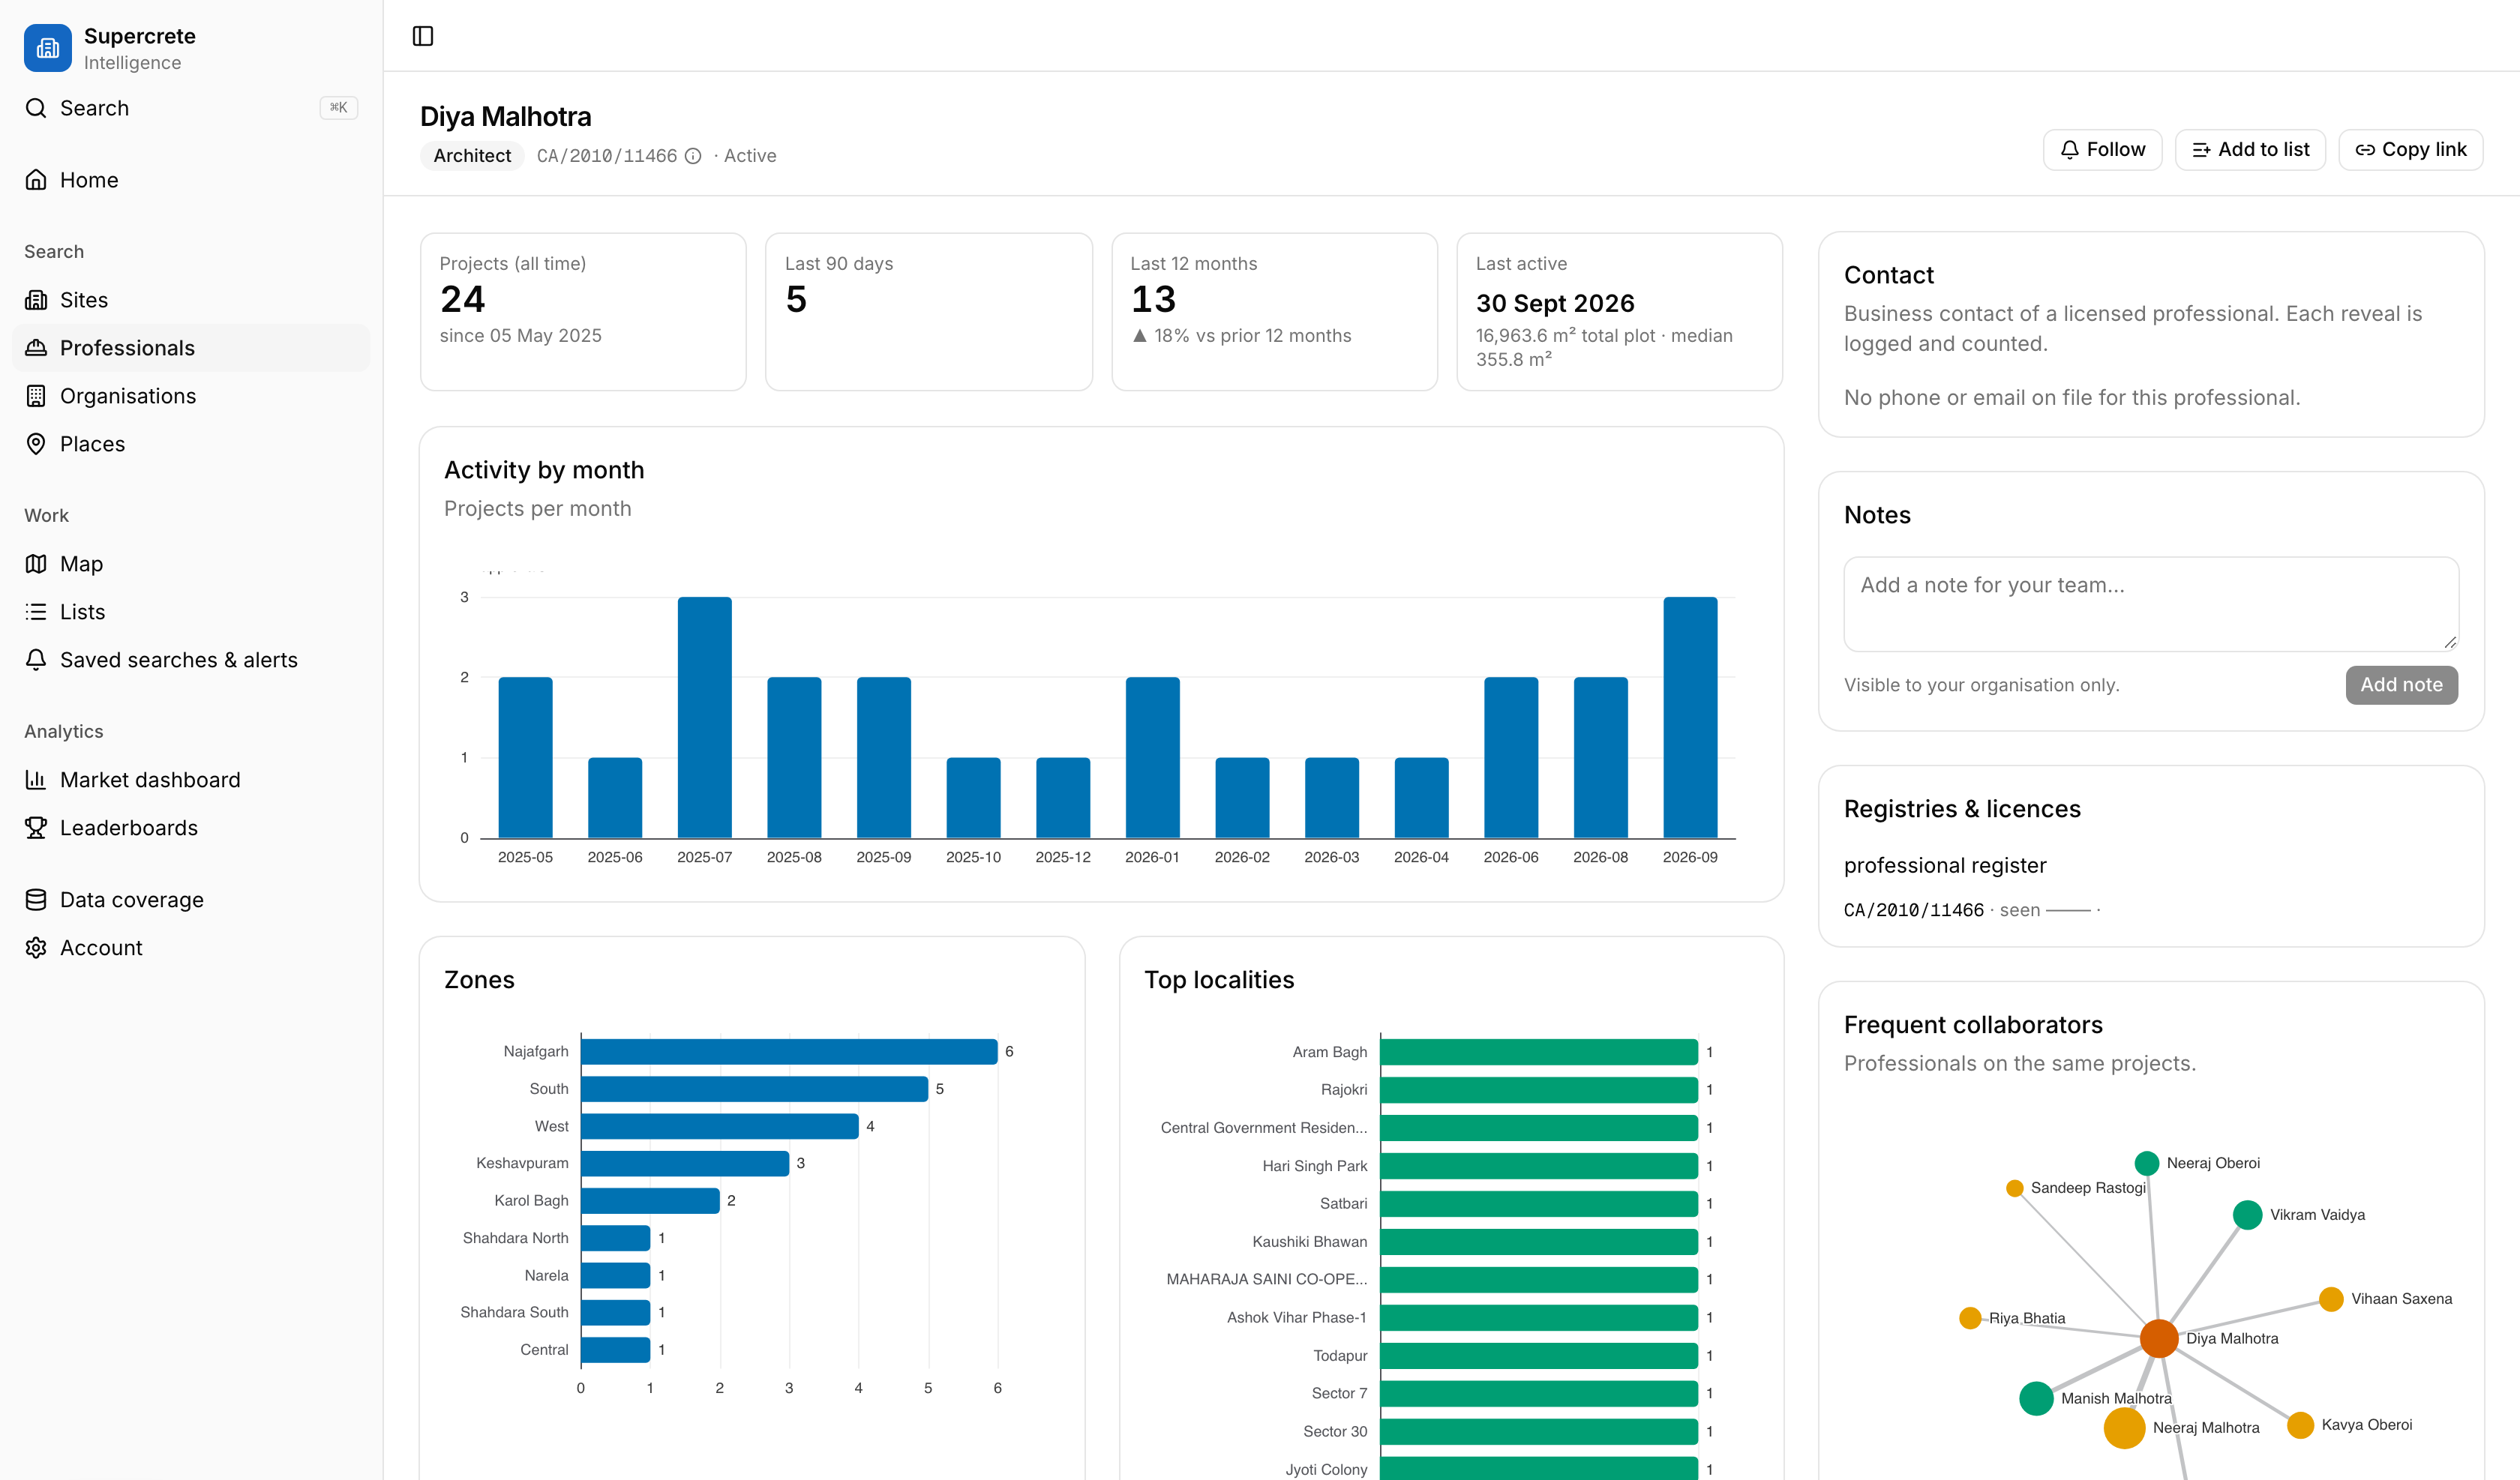This screenshot has width=2520, height=1480.
Task: Click the Last 12 months card
Action: click(x=1274, y=312)
